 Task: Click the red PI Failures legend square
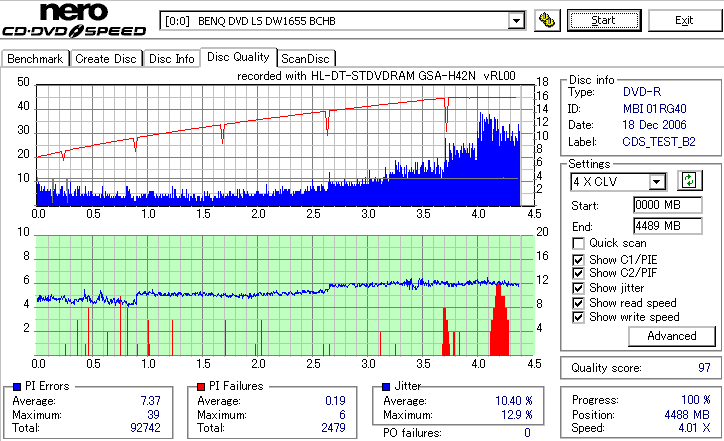coord(201,387)
